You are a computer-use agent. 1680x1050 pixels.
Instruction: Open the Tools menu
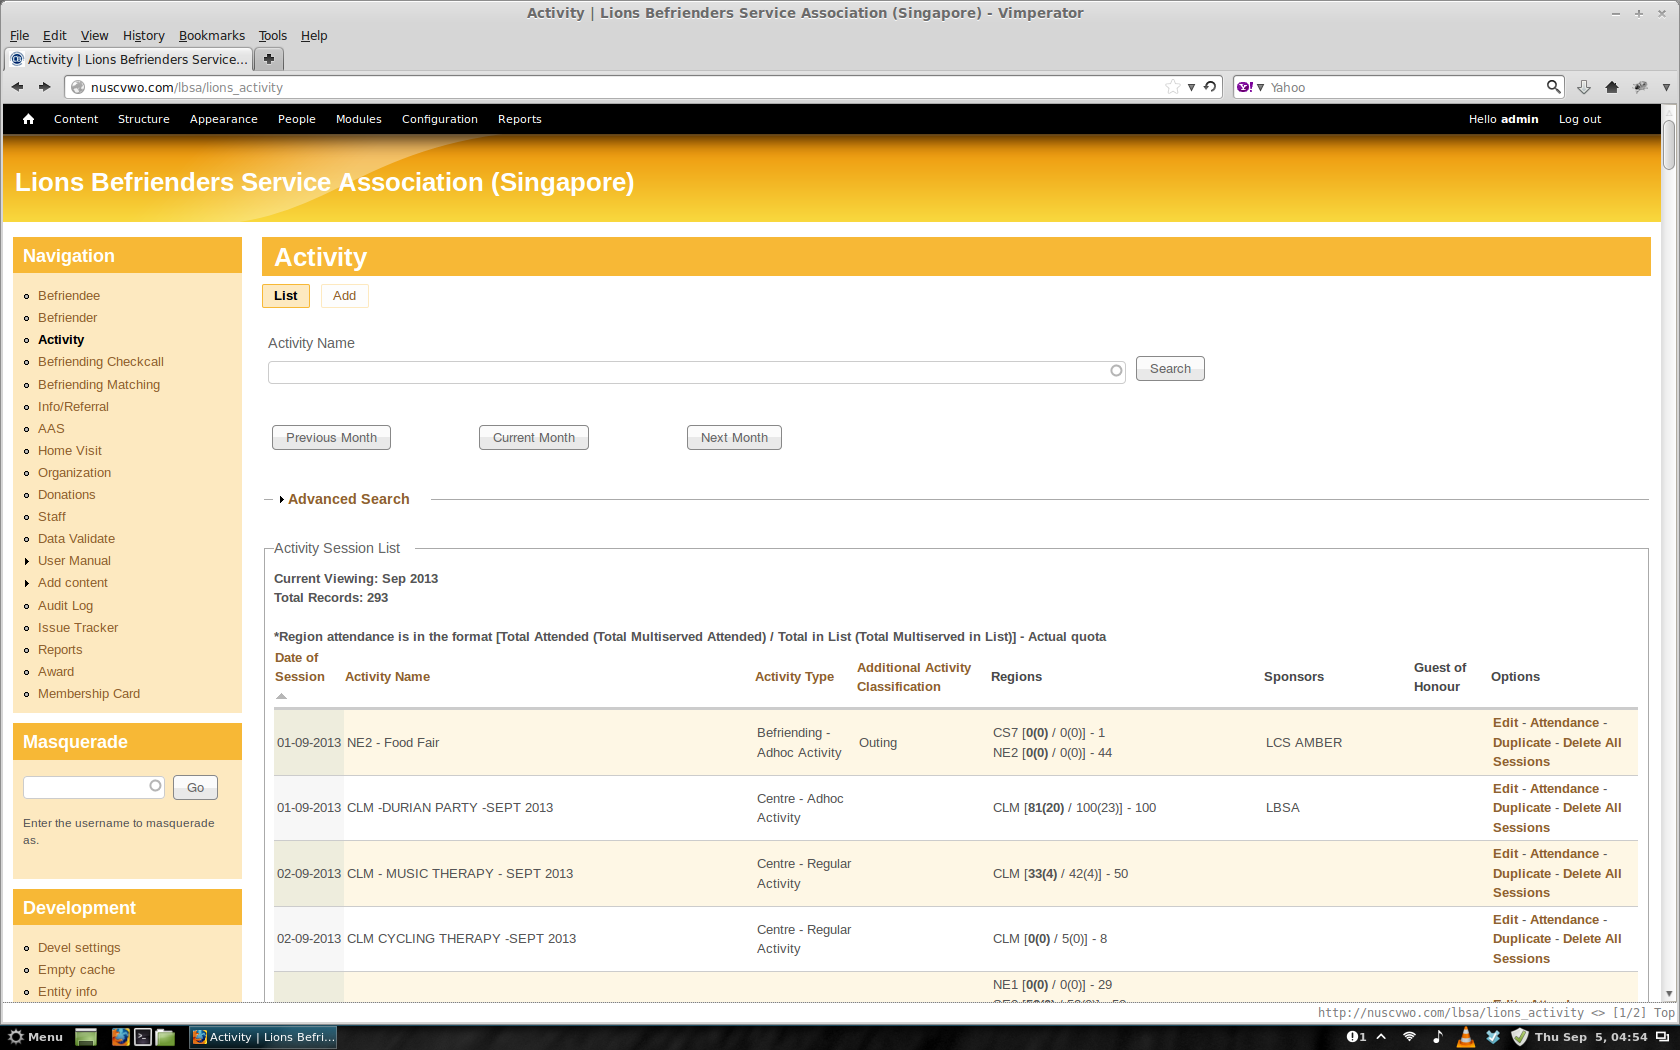click(x=272, y=35)
